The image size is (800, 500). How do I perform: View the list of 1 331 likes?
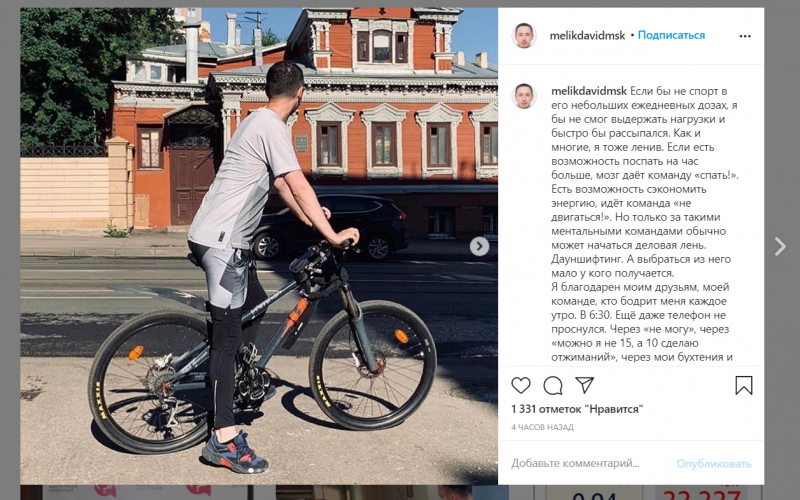pyautogui.click(x=577, y=409)
